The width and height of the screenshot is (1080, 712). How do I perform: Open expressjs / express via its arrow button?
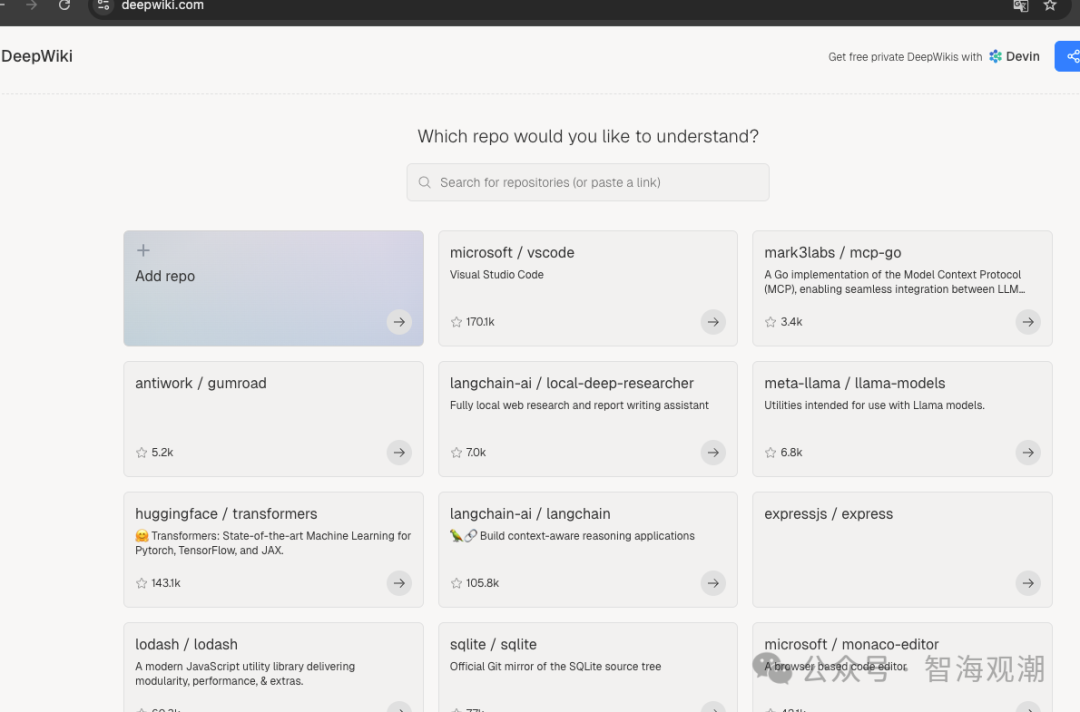pyautogui.click(x=1028, y=583)
